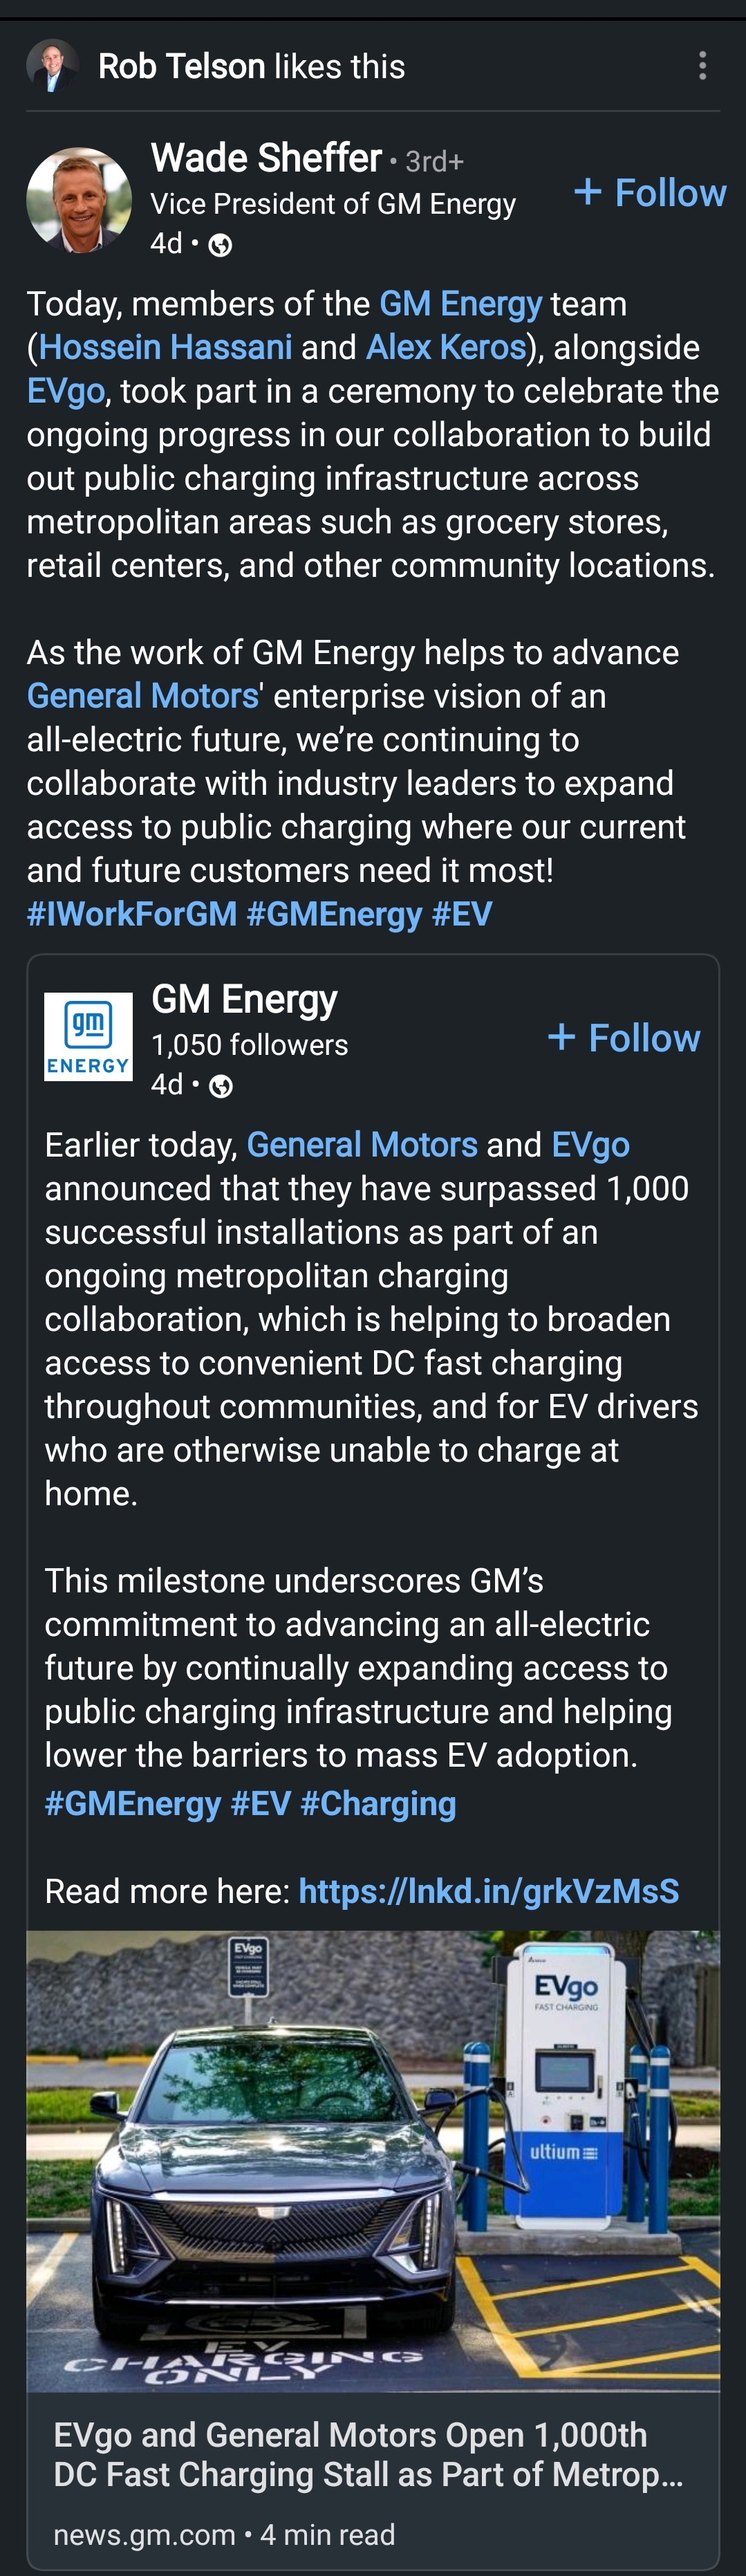Click the EV charging station article image
746x2576 pixels.
373,2160
